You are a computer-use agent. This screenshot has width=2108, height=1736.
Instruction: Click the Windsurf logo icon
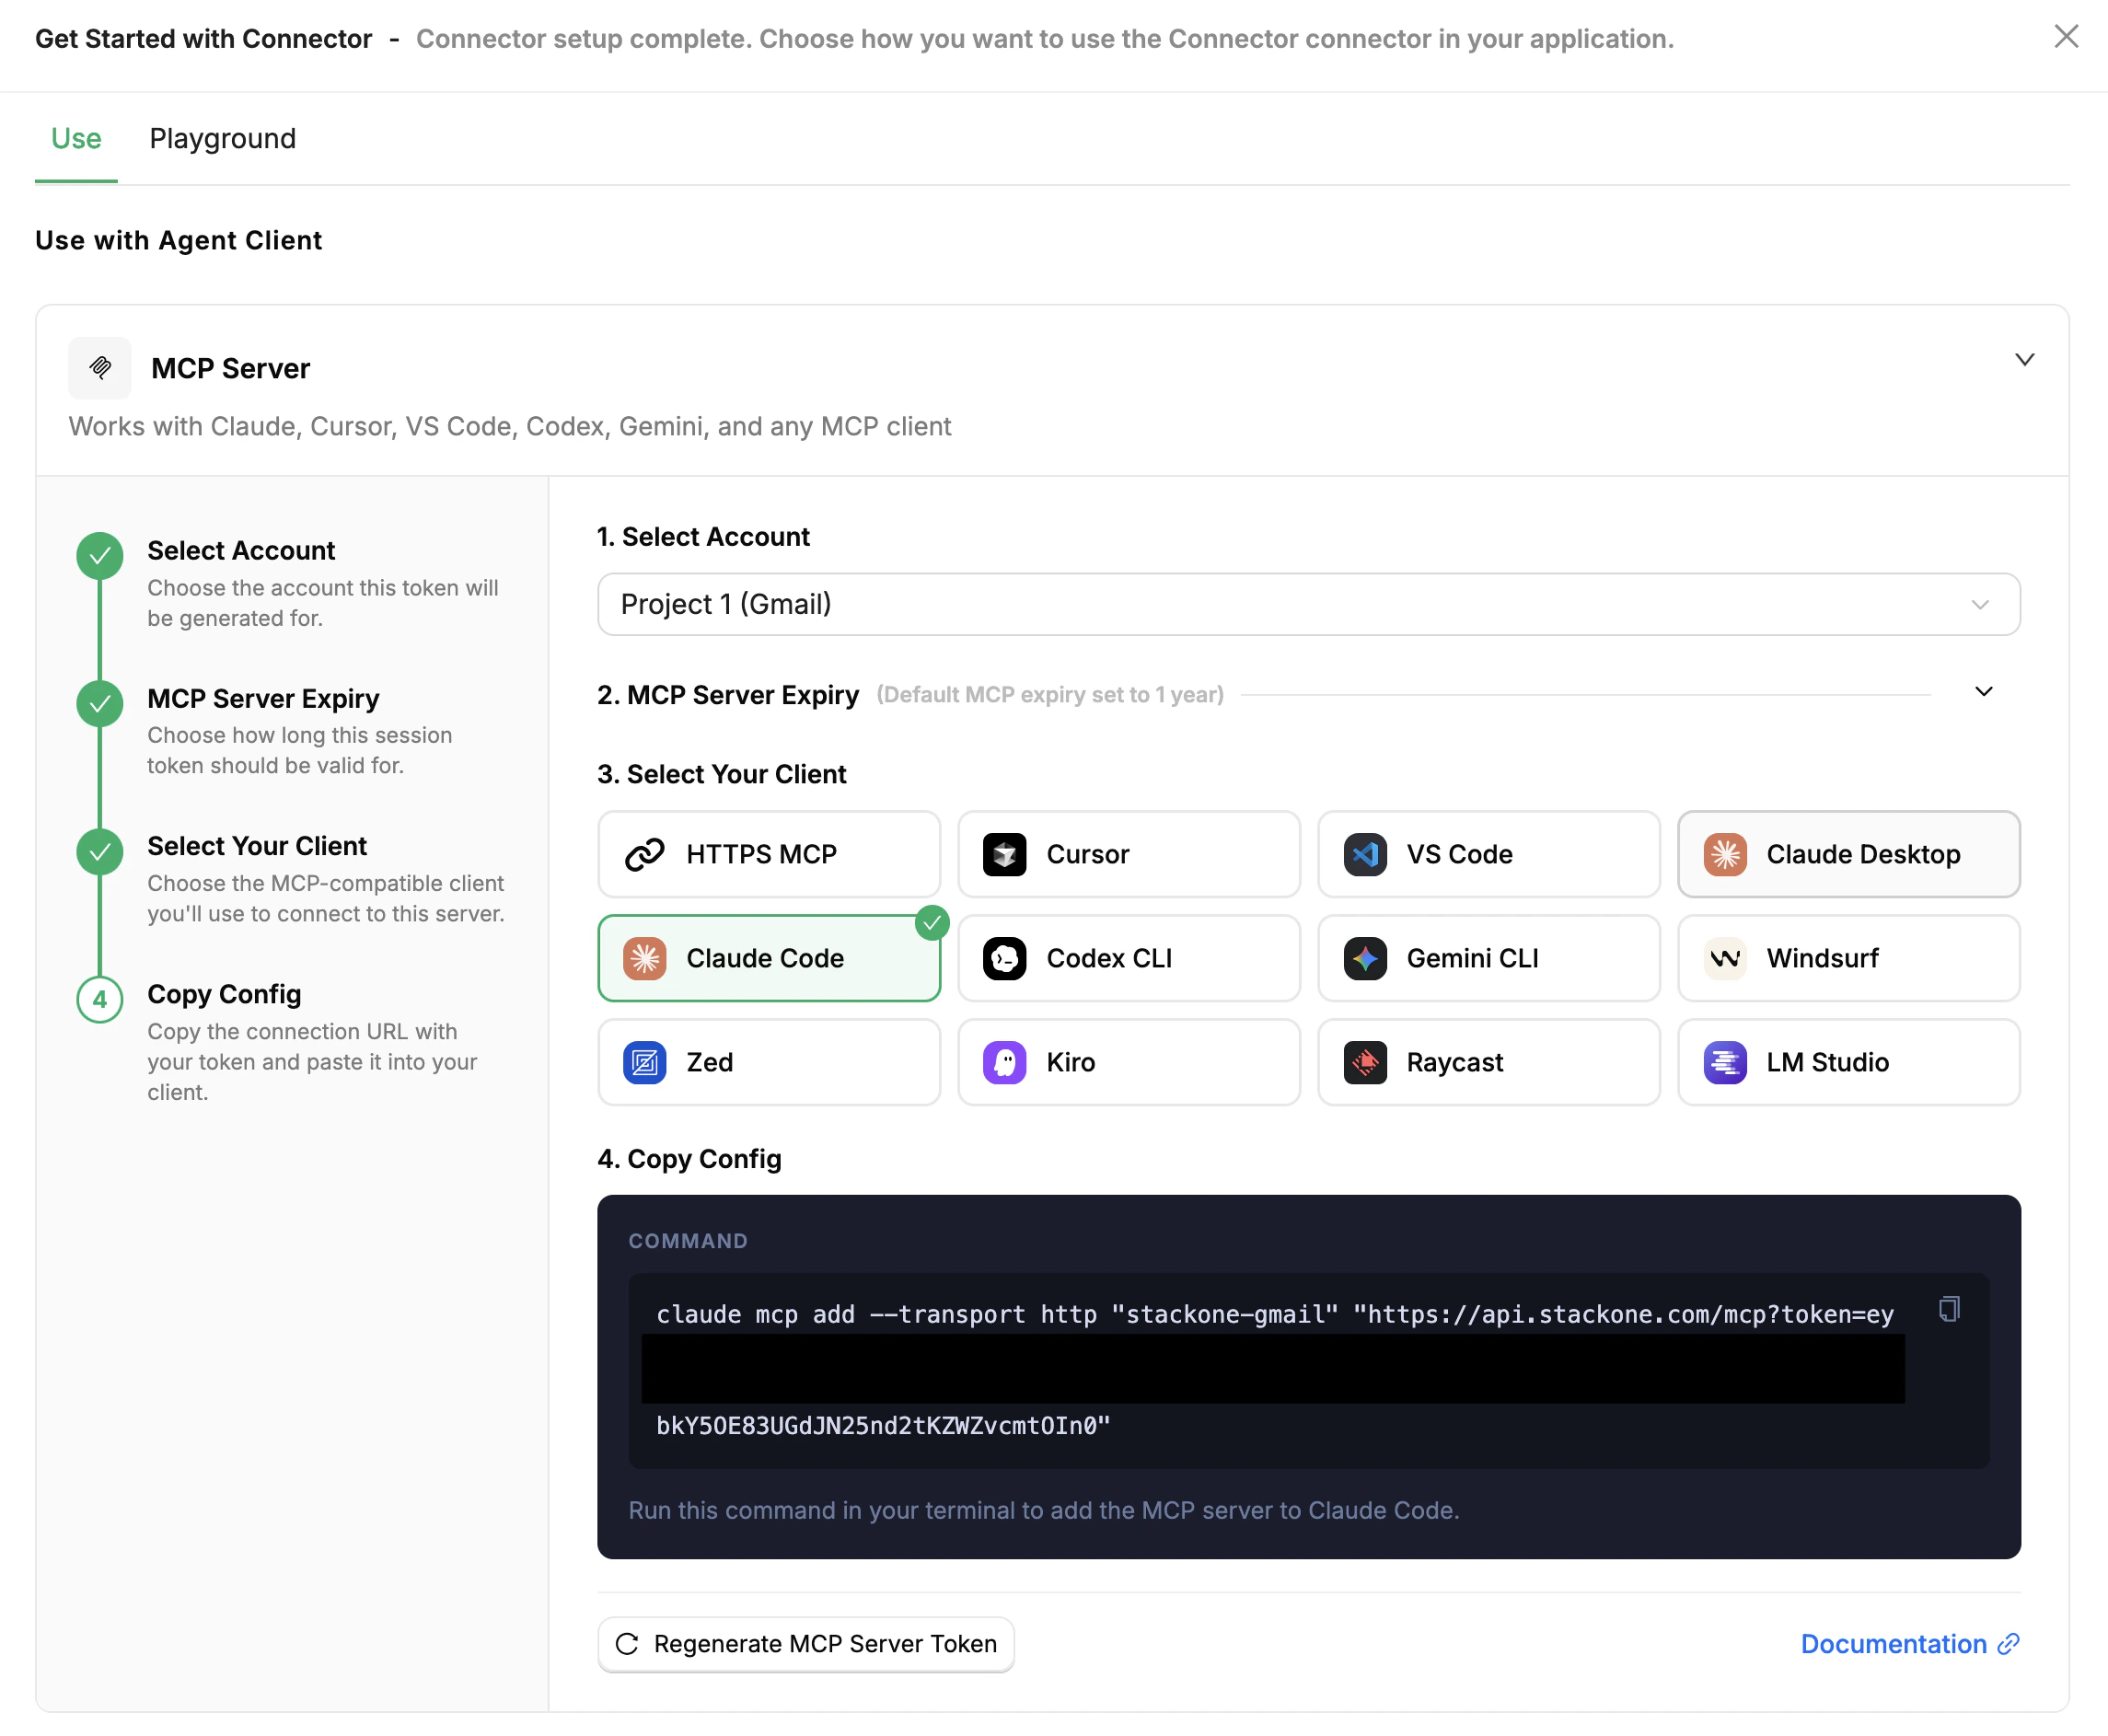tap(1725, 958)
